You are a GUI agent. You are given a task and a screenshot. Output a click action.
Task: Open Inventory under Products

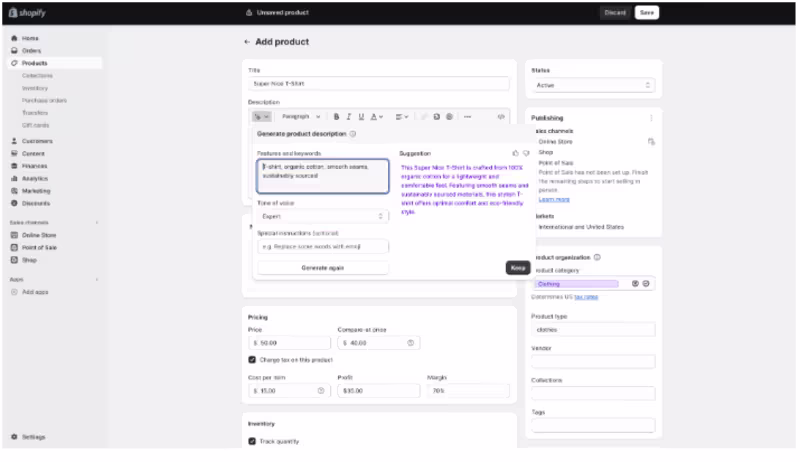tap(35, 88)
